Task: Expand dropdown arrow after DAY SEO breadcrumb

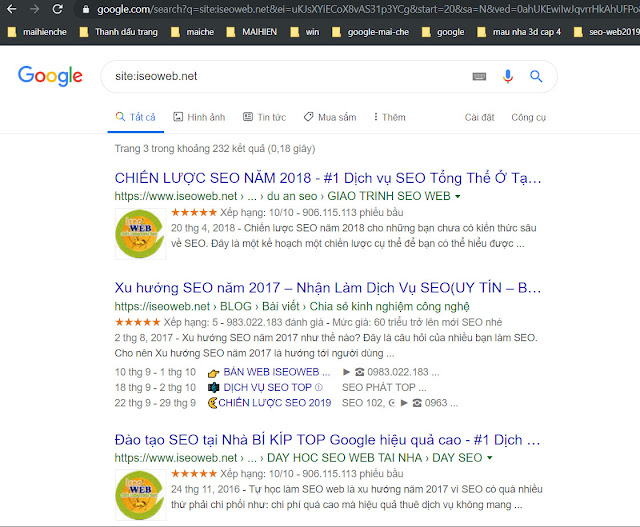Action: point(489,458)
